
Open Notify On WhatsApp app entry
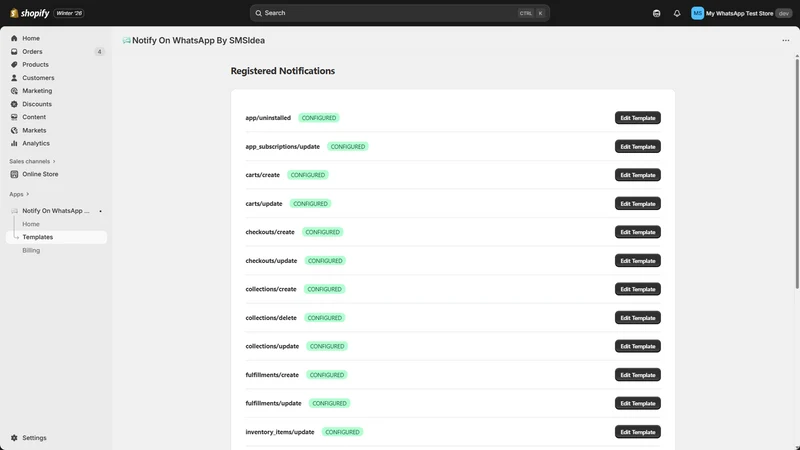pos(56,211)
